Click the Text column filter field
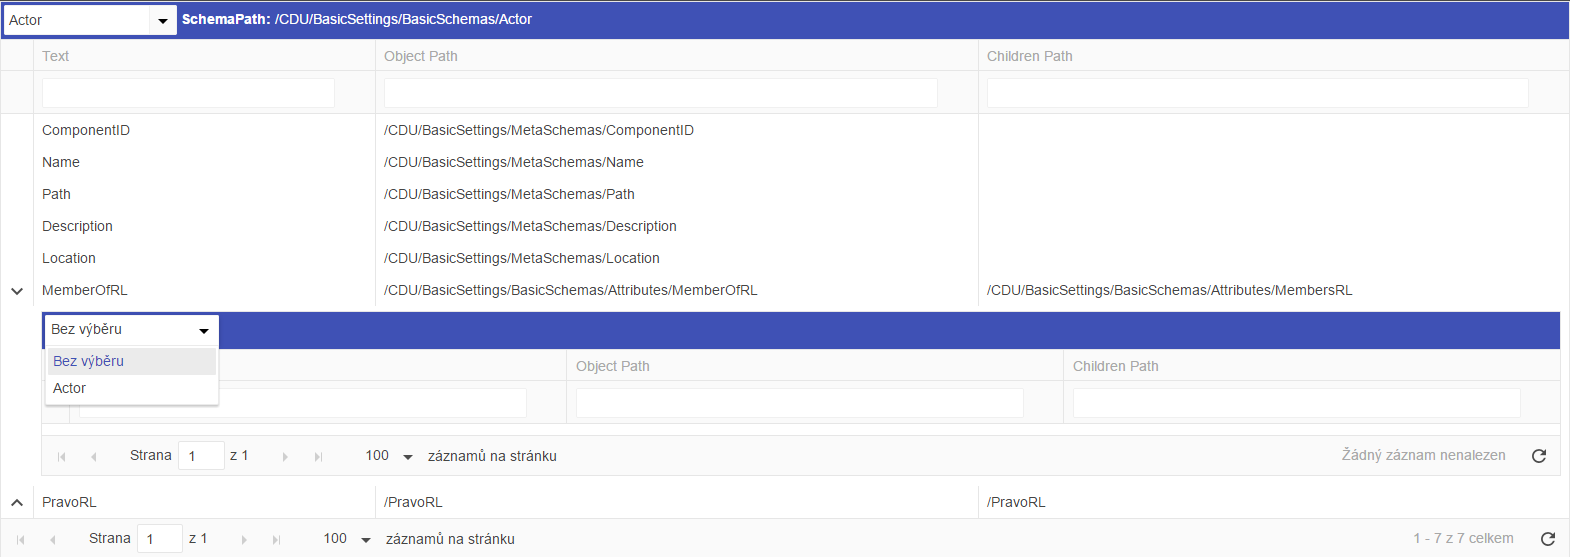The height and width of the screenshot is (557, 1572). [188, 93]
